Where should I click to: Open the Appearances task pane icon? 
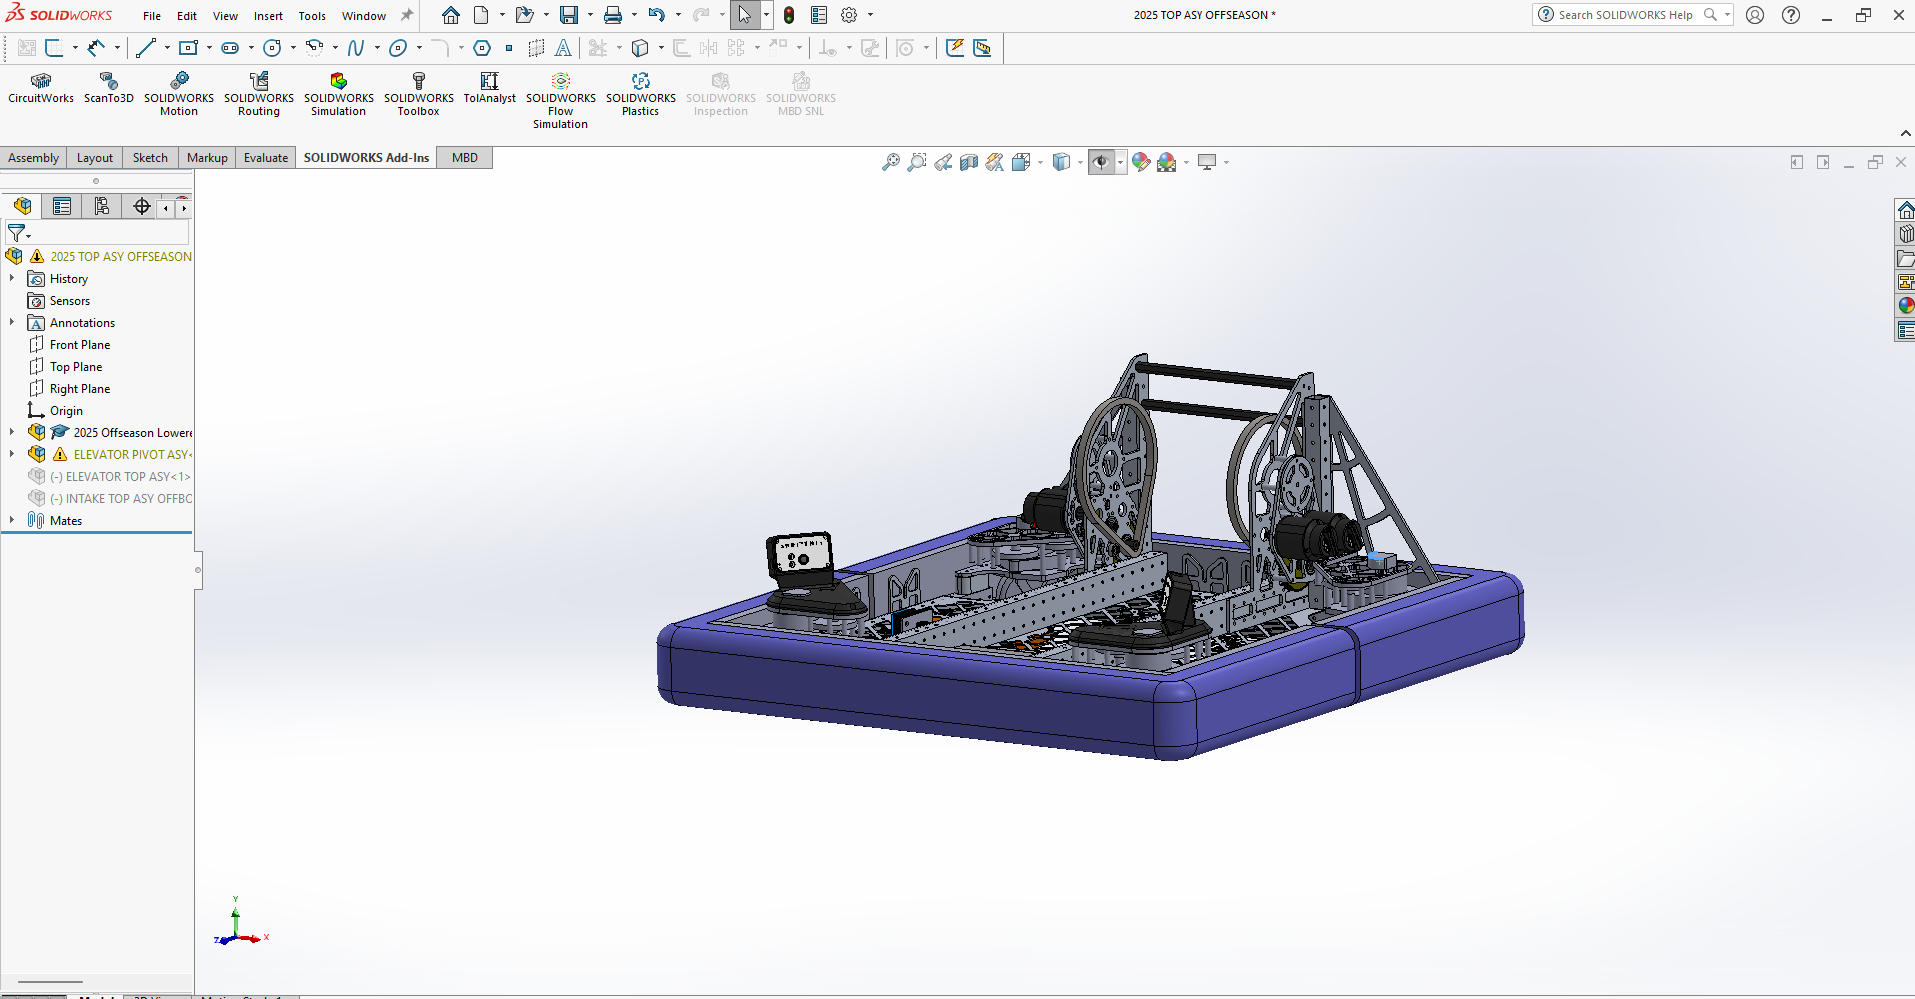[1905, 306]
